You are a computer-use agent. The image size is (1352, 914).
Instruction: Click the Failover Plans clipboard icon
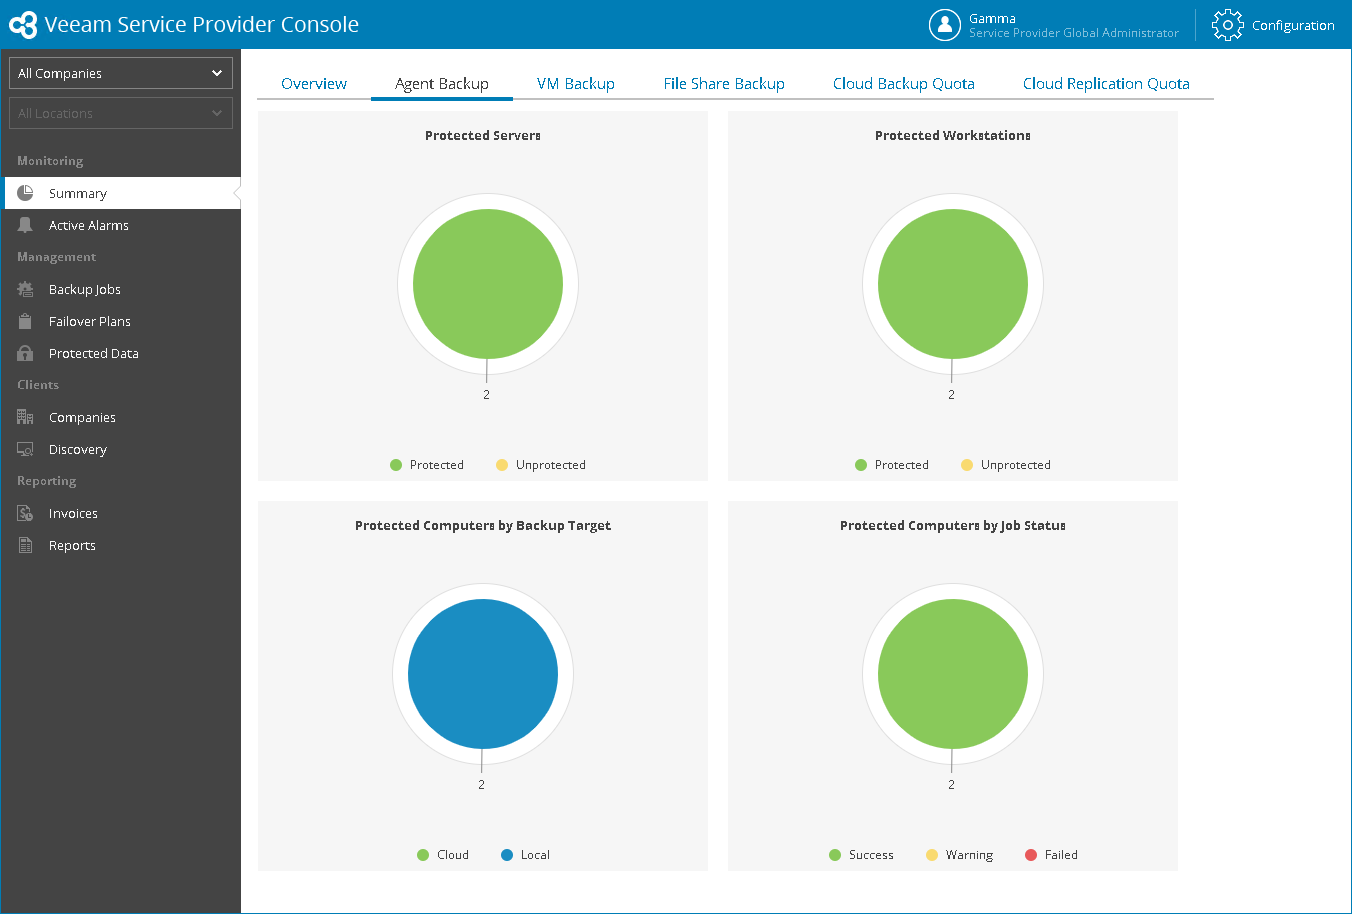coord(25,321)
